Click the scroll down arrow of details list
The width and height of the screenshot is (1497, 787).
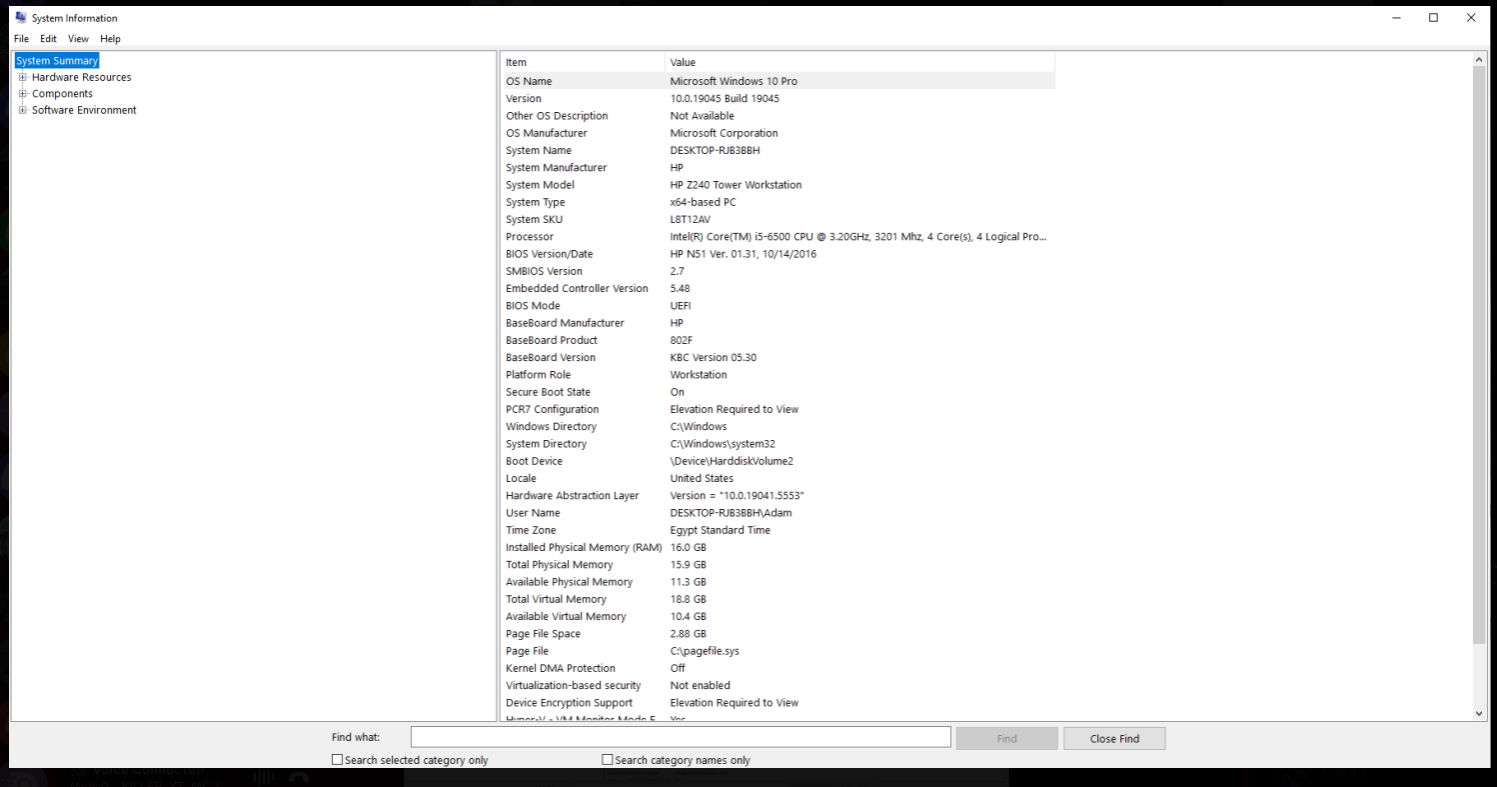1480,712
